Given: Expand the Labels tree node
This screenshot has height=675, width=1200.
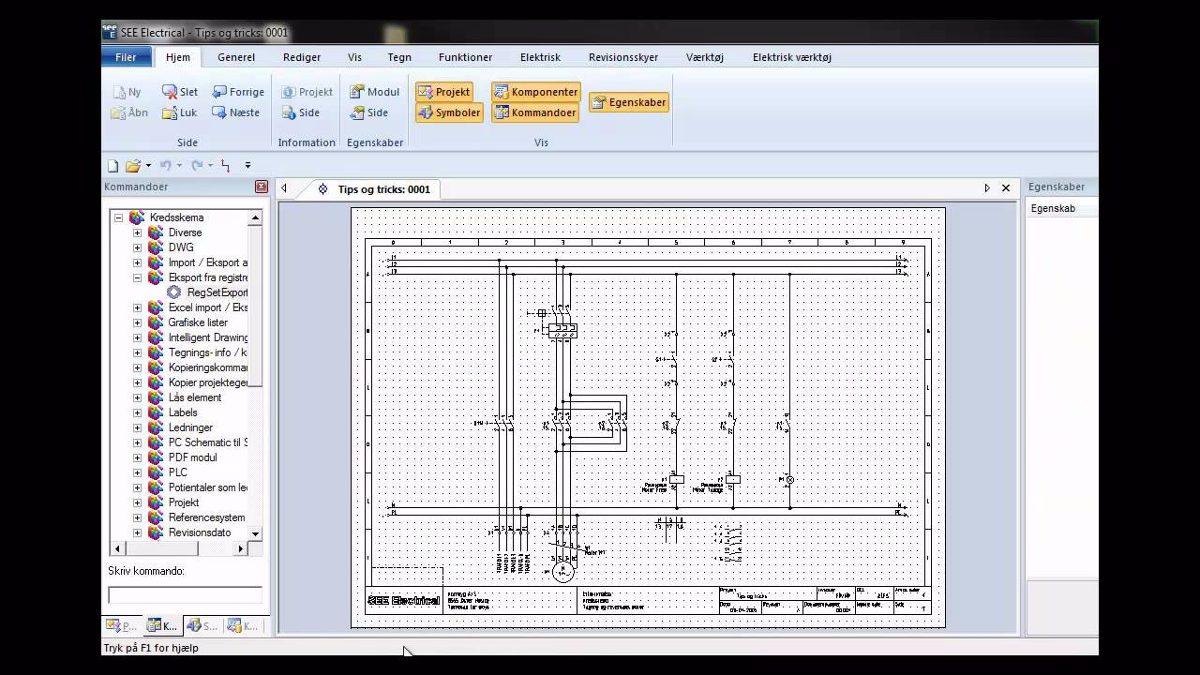Looking at the screenshot, I should [x=137, y=412].
